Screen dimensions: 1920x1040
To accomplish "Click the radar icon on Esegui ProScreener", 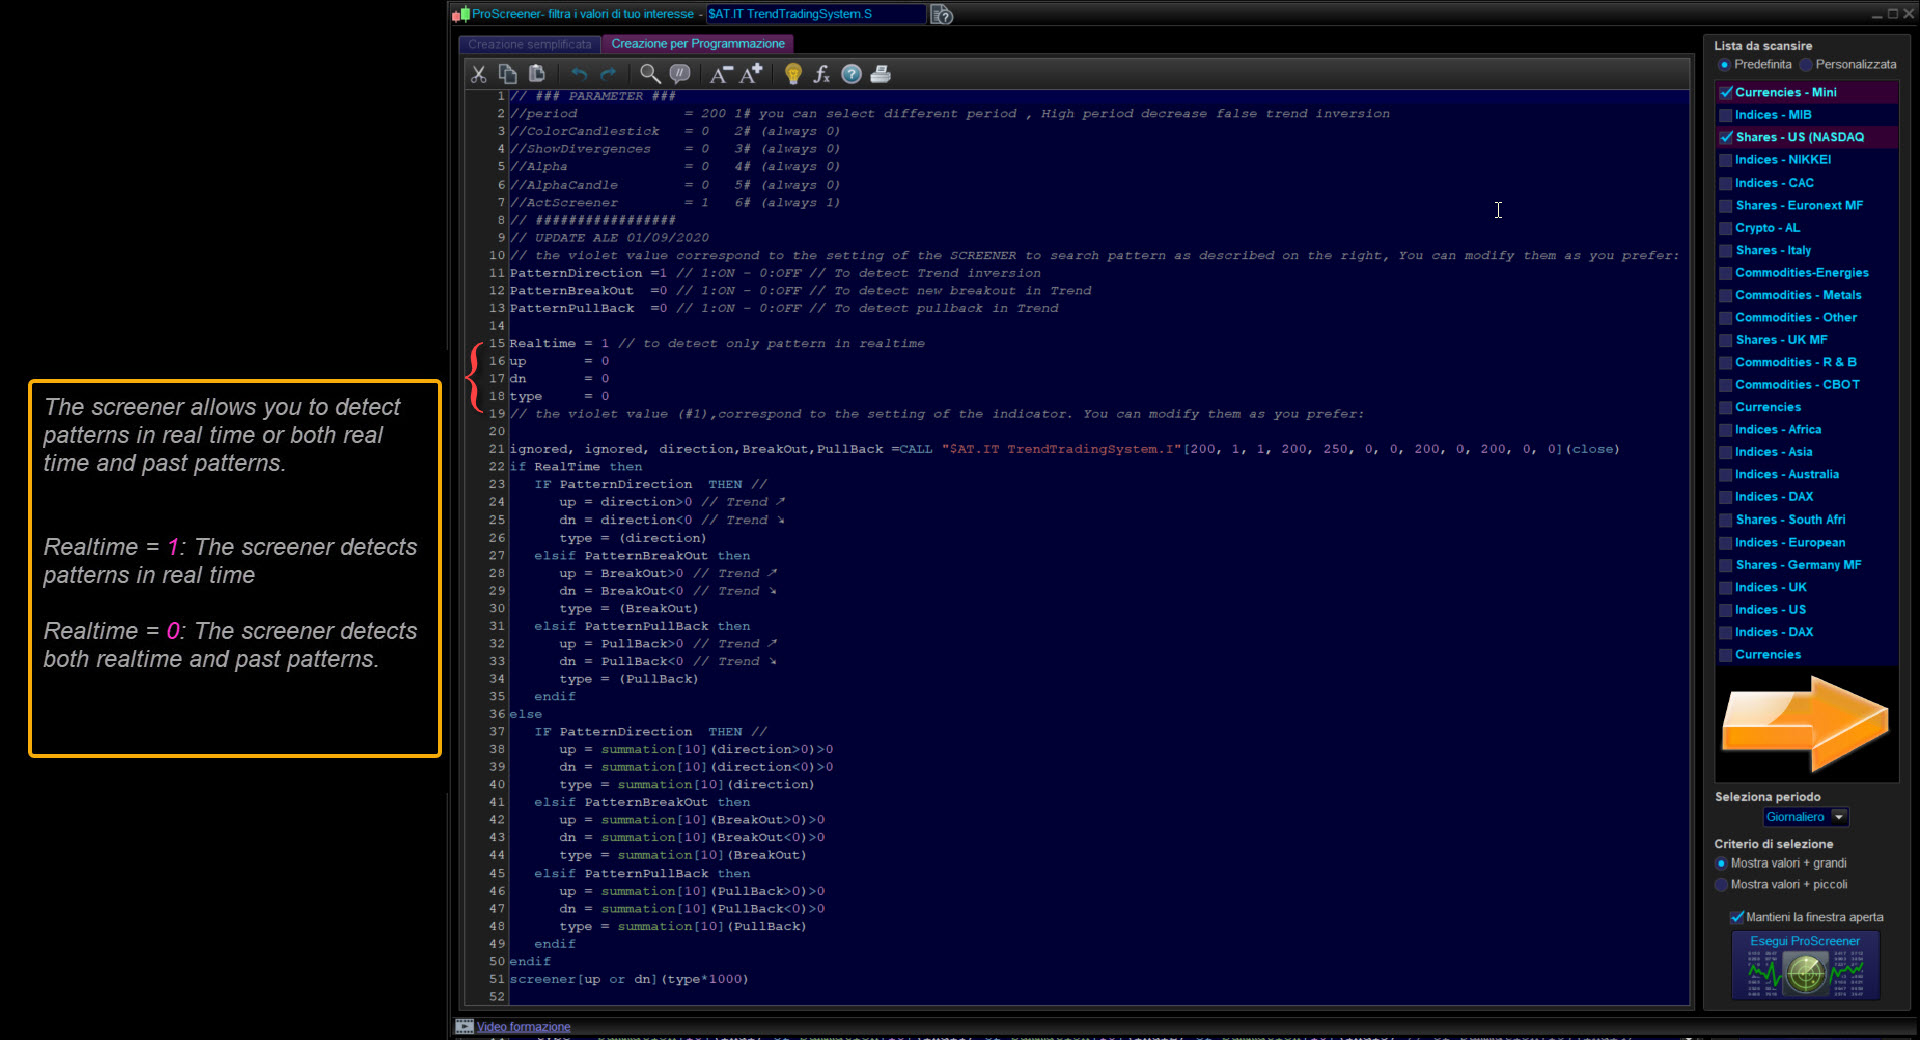I will (1805, 973).
